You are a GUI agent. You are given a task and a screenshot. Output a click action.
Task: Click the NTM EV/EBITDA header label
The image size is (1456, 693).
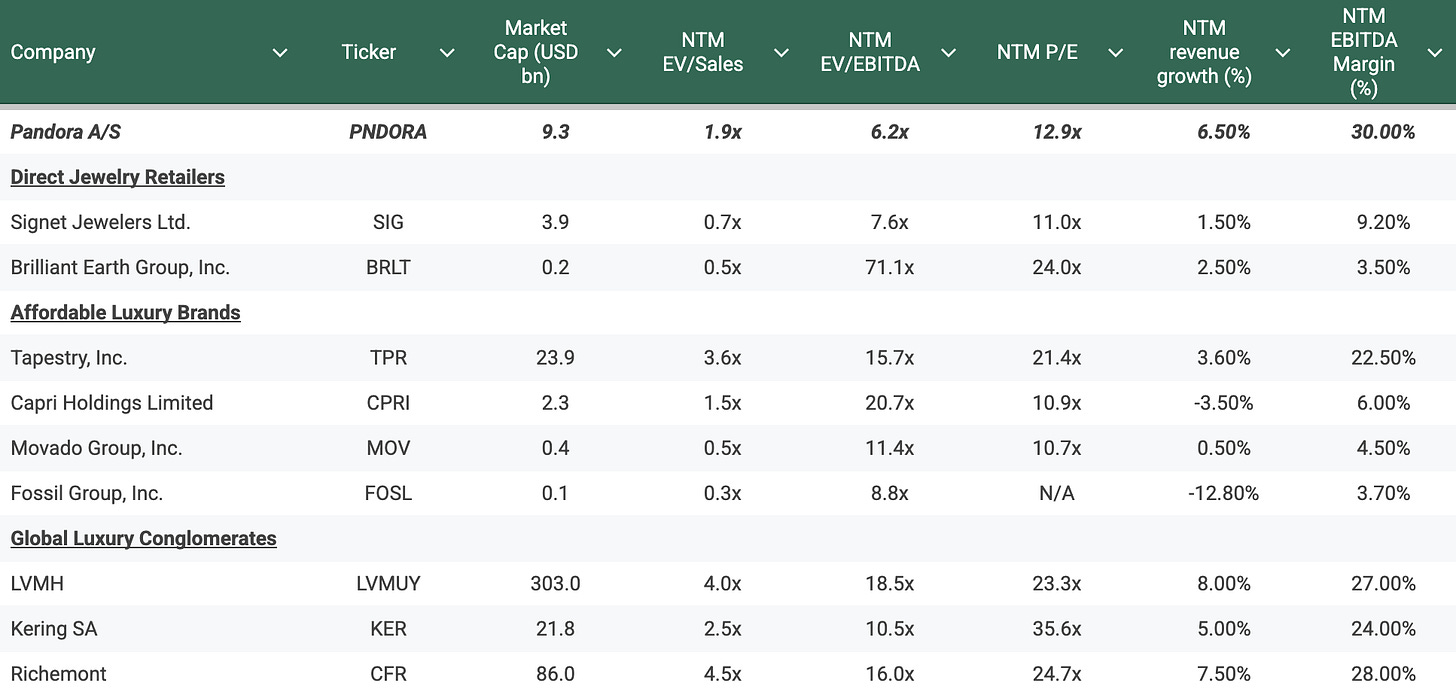point(870,52)
